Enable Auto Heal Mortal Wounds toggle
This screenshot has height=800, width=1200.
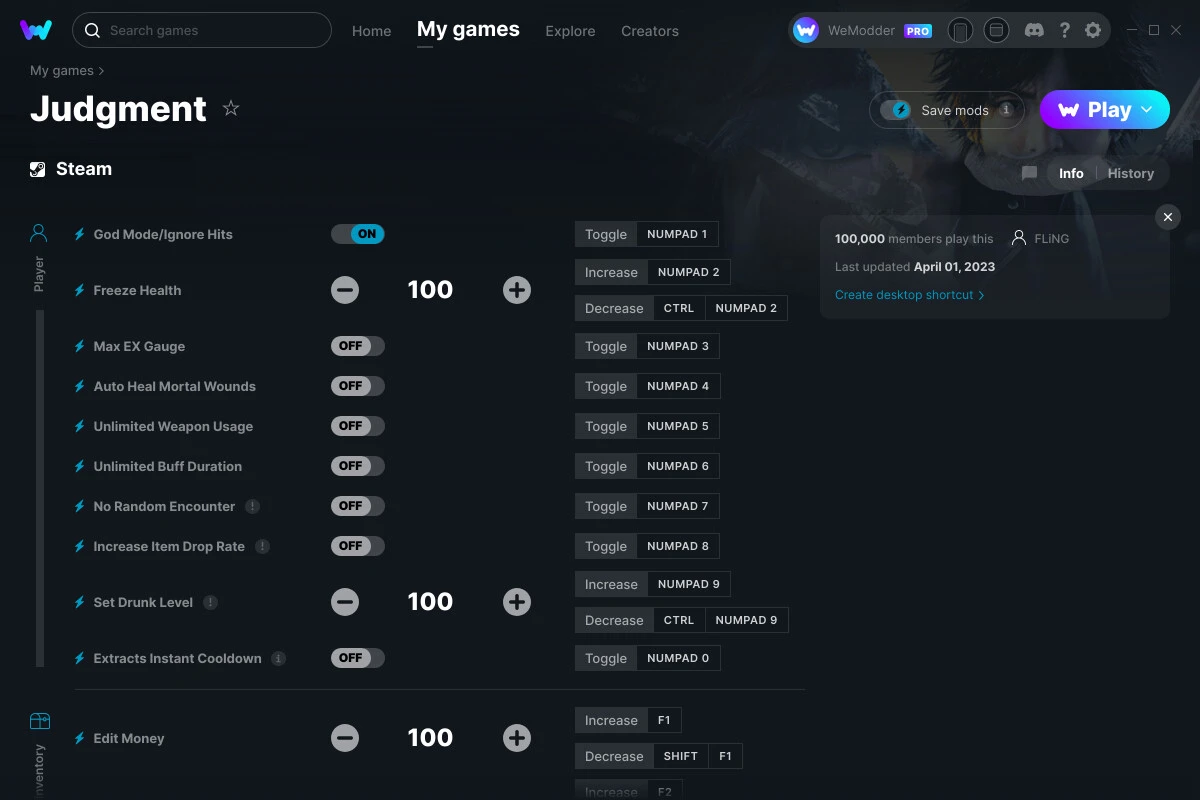358,386
